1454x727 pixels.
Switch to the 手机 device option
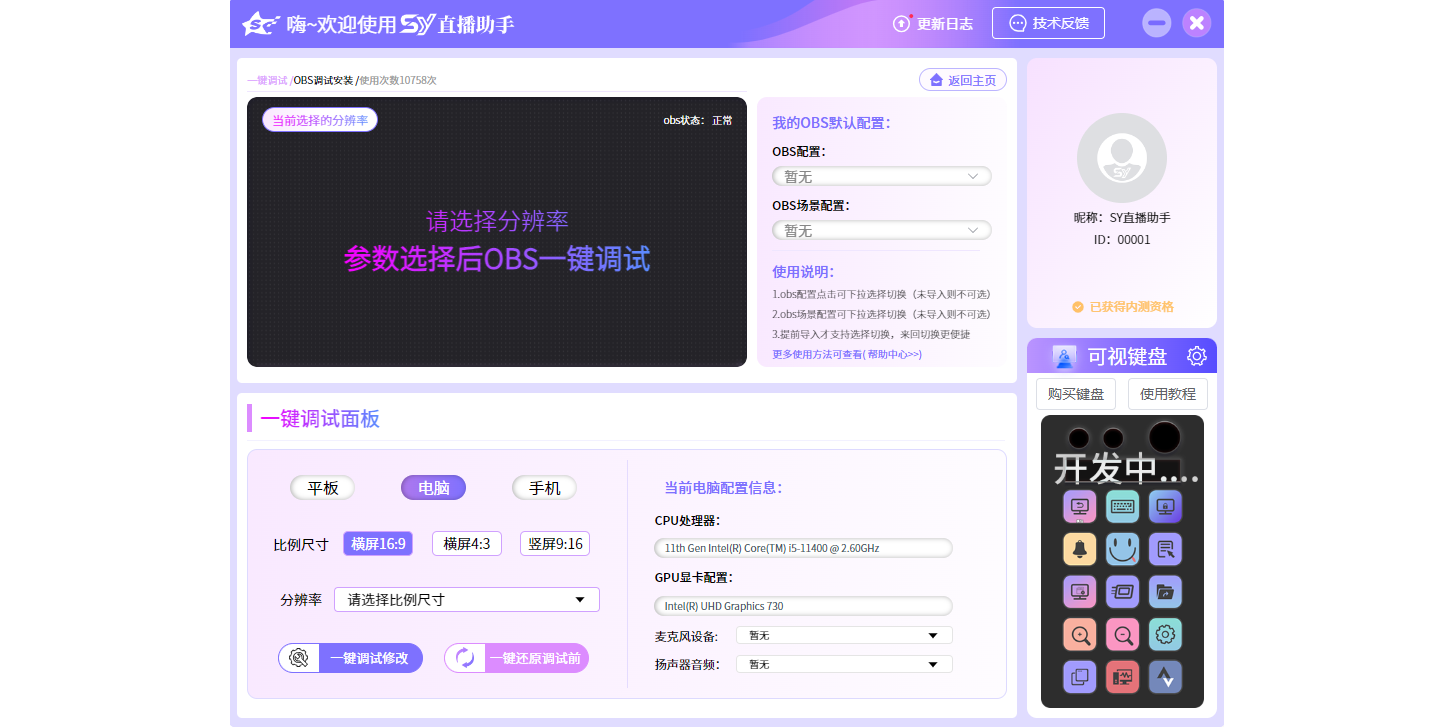544,487
